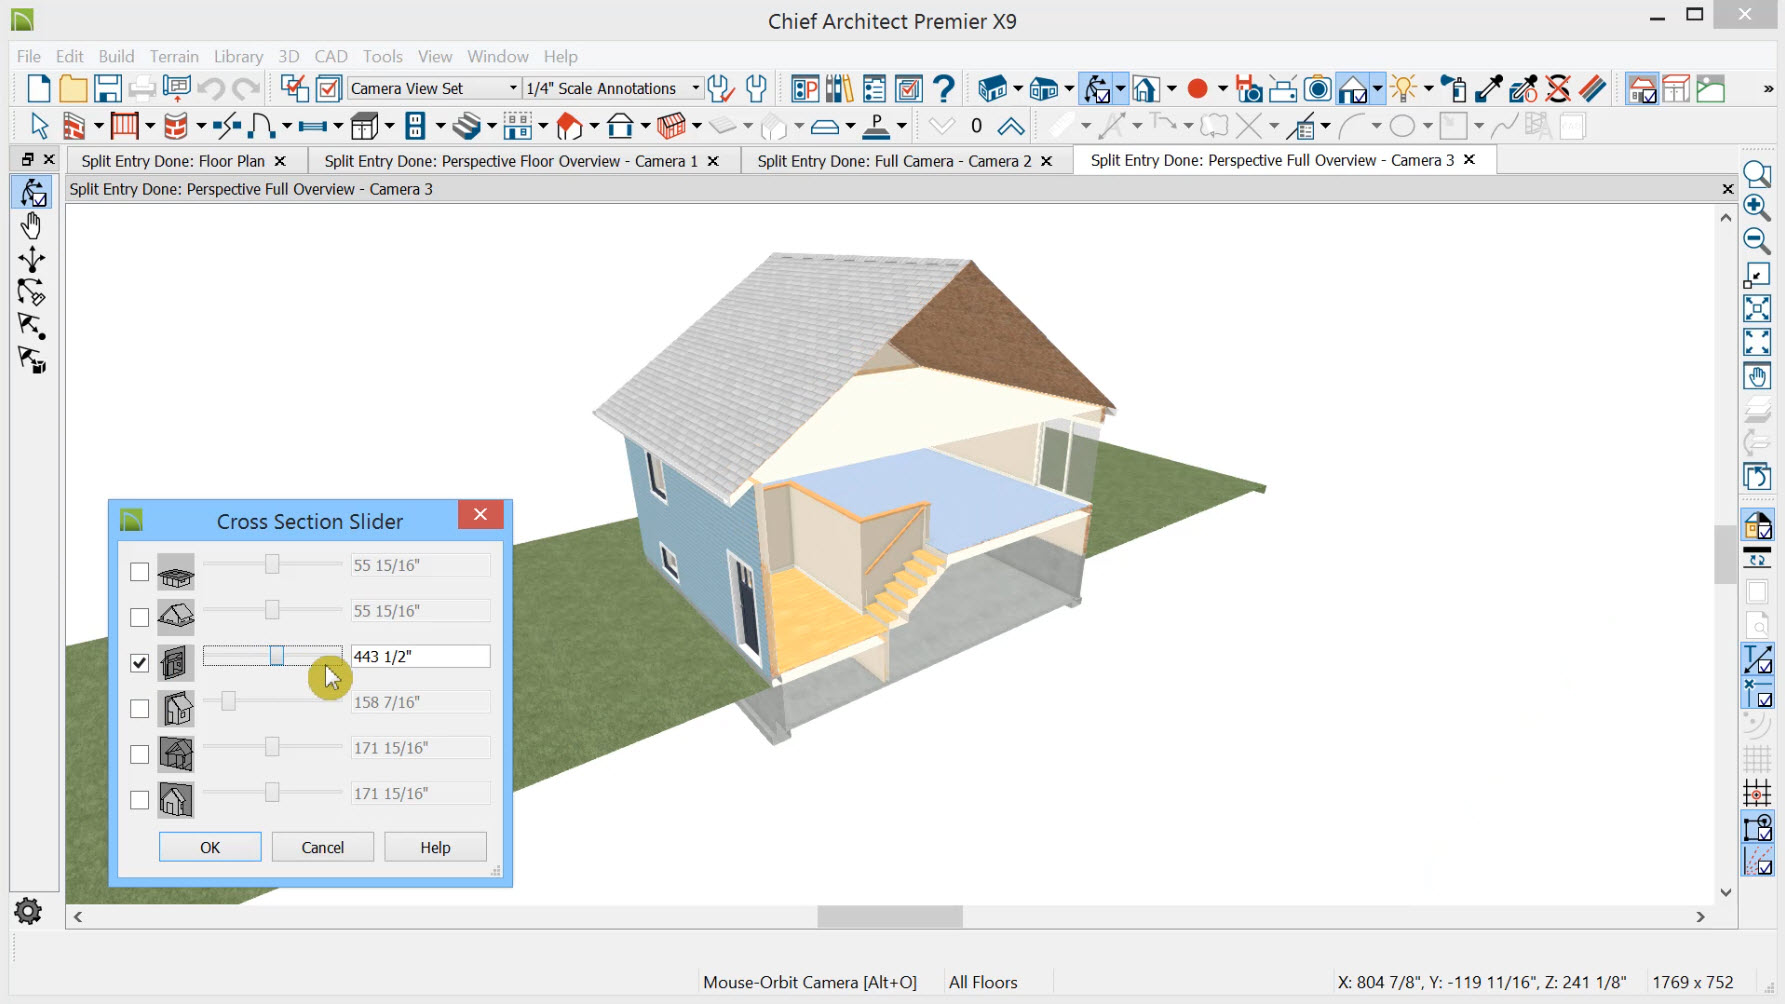This screenshot has width=1785, height=1004.
Task: Select the Material Eyedropper tool
Action: coord(1488,89)
